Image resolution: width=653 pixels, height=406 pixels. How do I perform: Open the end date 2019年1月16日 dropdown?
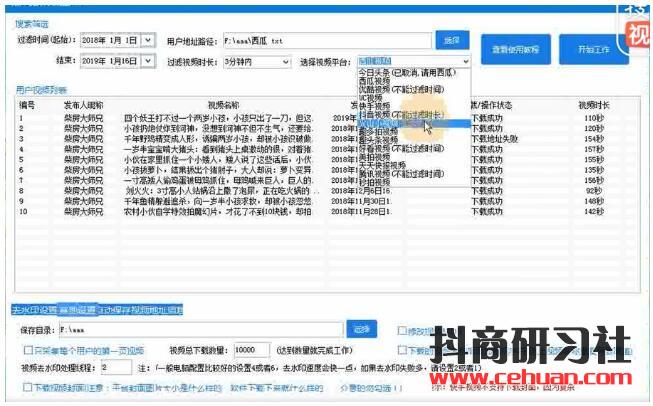point(148,61)
